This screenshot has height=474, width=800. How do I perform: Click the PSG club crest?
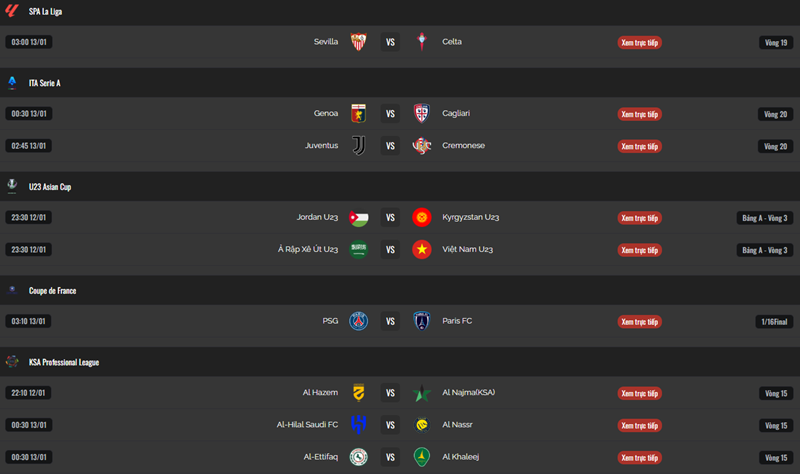tap(358, 322)
